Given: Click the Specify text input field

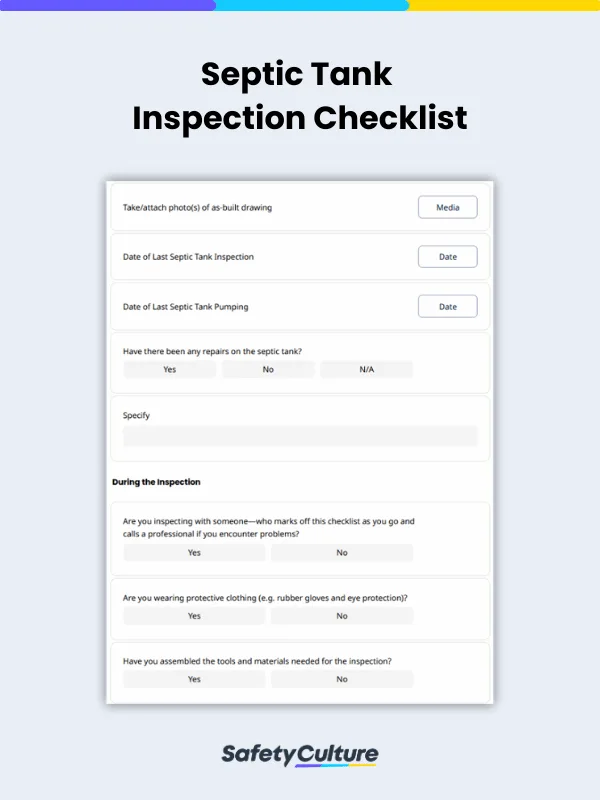Looking at the screenshot, I should [300, 435].
